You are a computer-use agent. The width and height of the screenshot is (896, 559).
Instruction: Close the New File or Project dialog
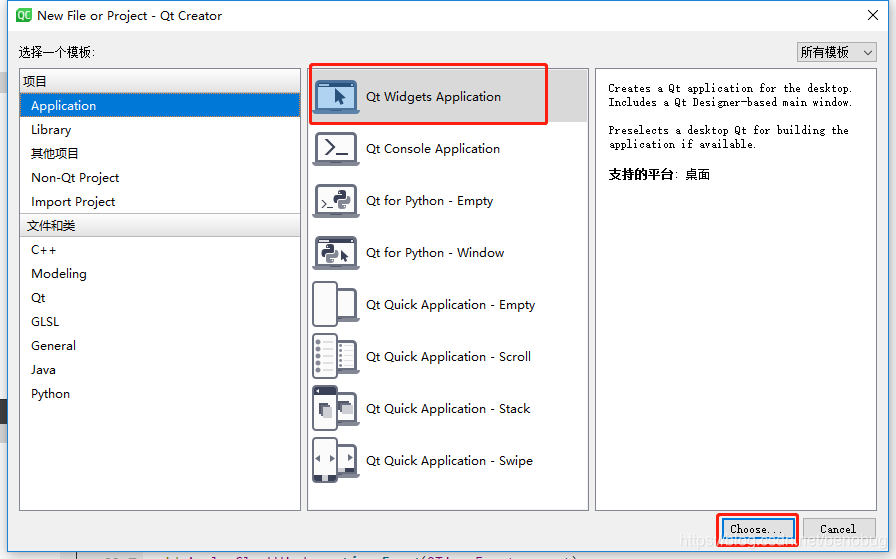(873, 15)
